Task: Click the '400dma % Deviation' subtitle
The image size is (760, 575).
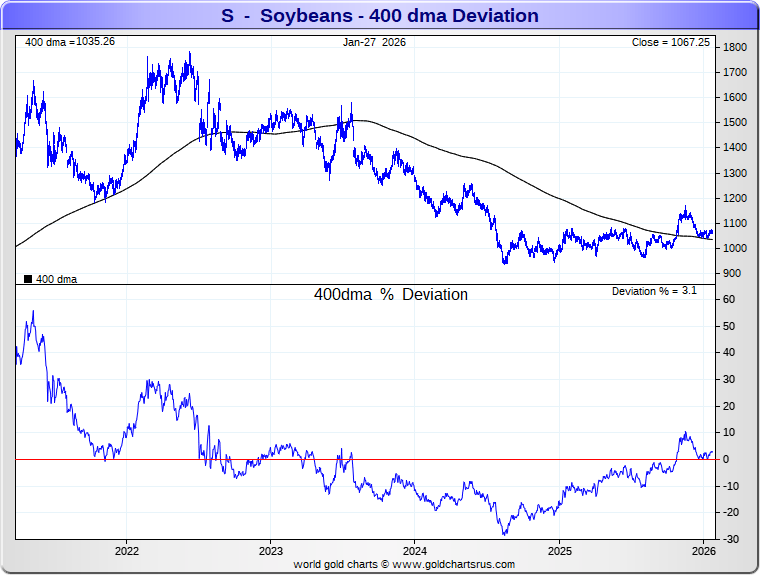Action: (x=391, y=294)
